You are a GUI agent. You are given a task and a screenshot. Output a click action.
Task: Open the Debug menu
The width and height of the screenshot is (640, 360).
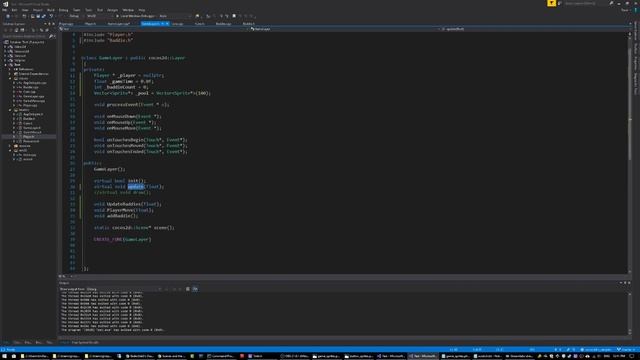63,10
